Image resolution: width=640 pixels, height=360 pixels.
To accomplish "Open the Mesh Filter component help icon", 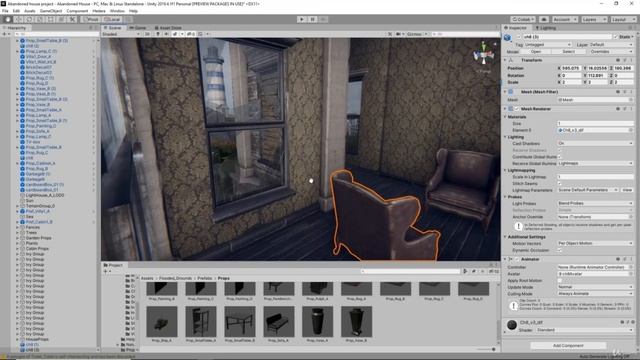I will [618, 92].
